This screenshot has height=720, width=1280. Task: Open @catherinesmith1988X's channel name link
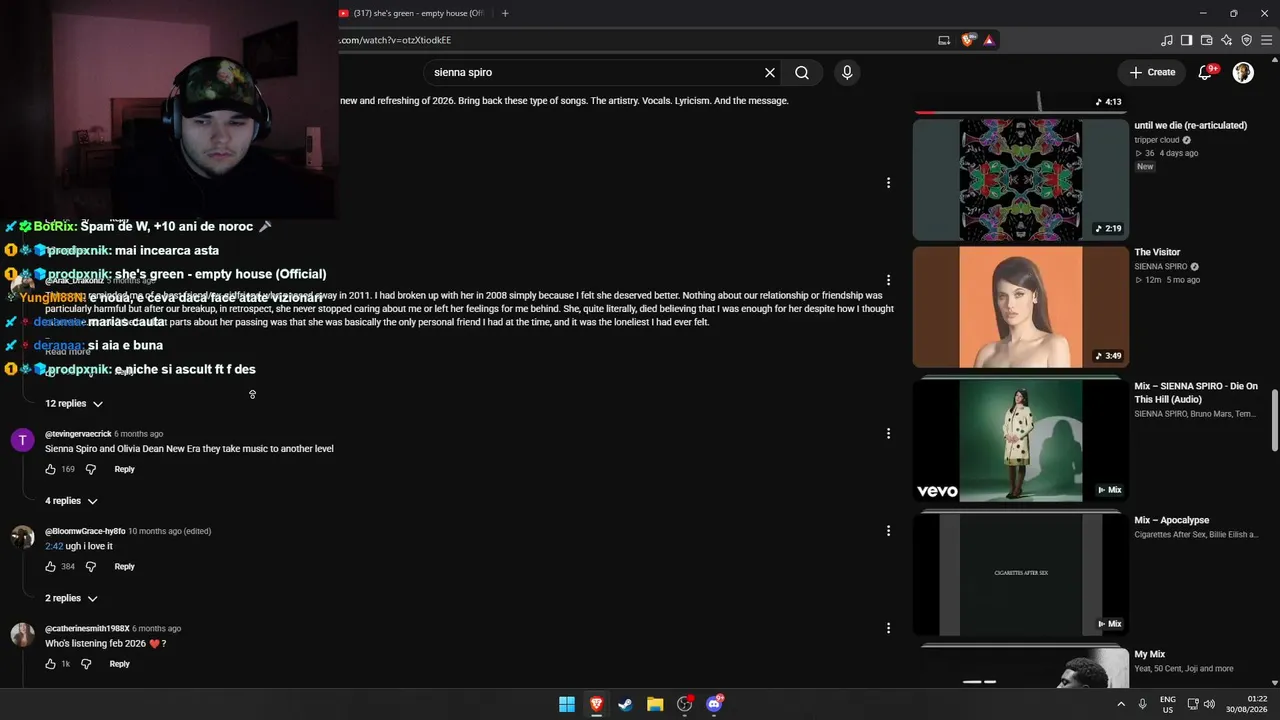point(87,628)
